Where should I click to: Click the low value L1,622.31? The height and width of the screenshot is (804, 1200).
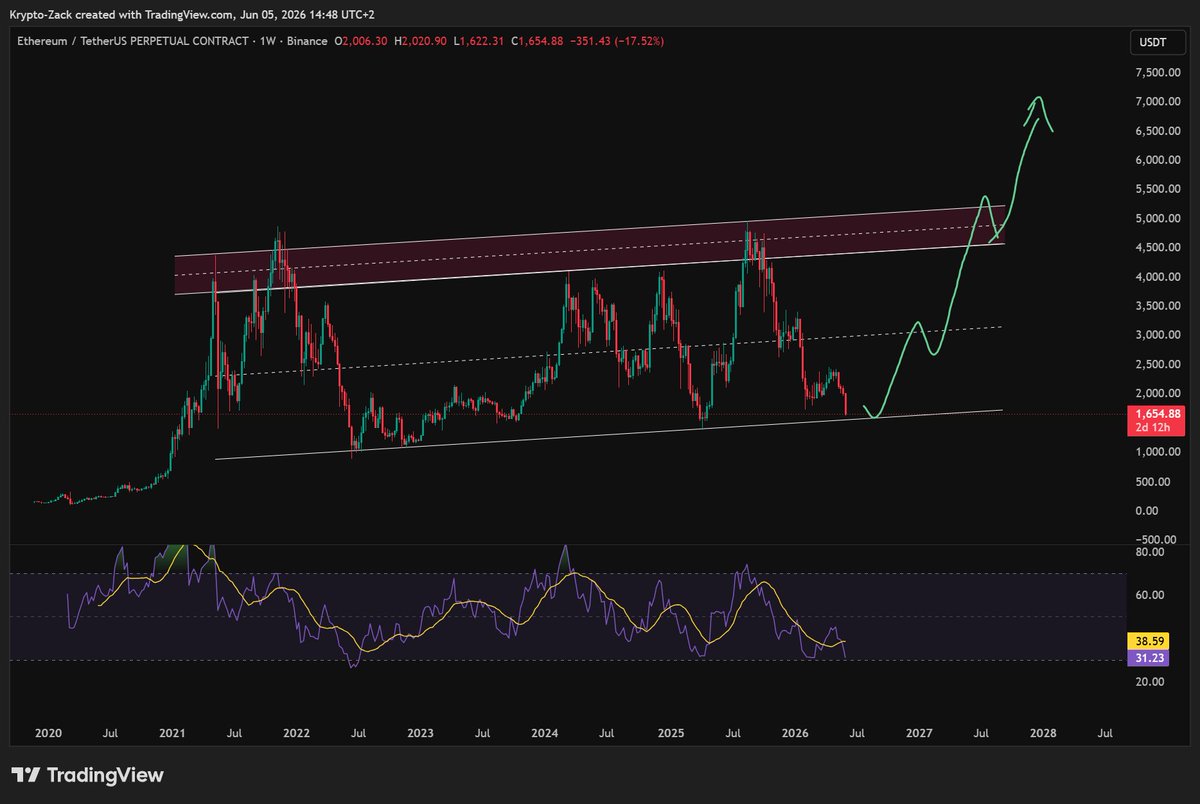click(x=479, y=41)
